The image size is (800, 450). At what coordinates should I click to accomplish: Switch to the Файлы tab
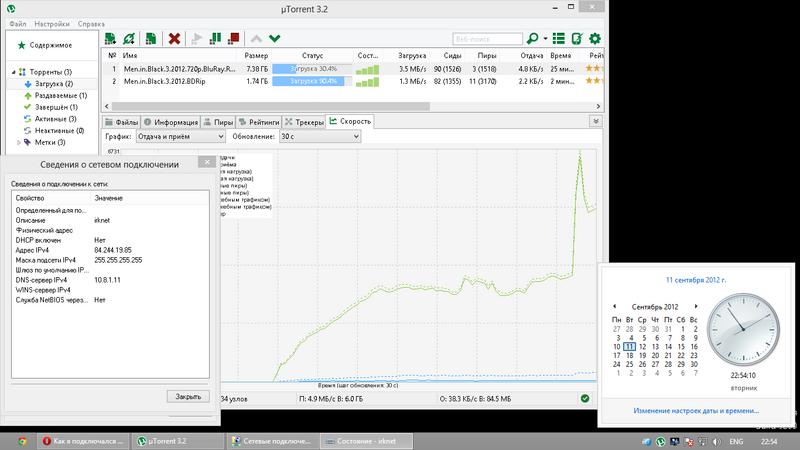[x=121, y=122]
